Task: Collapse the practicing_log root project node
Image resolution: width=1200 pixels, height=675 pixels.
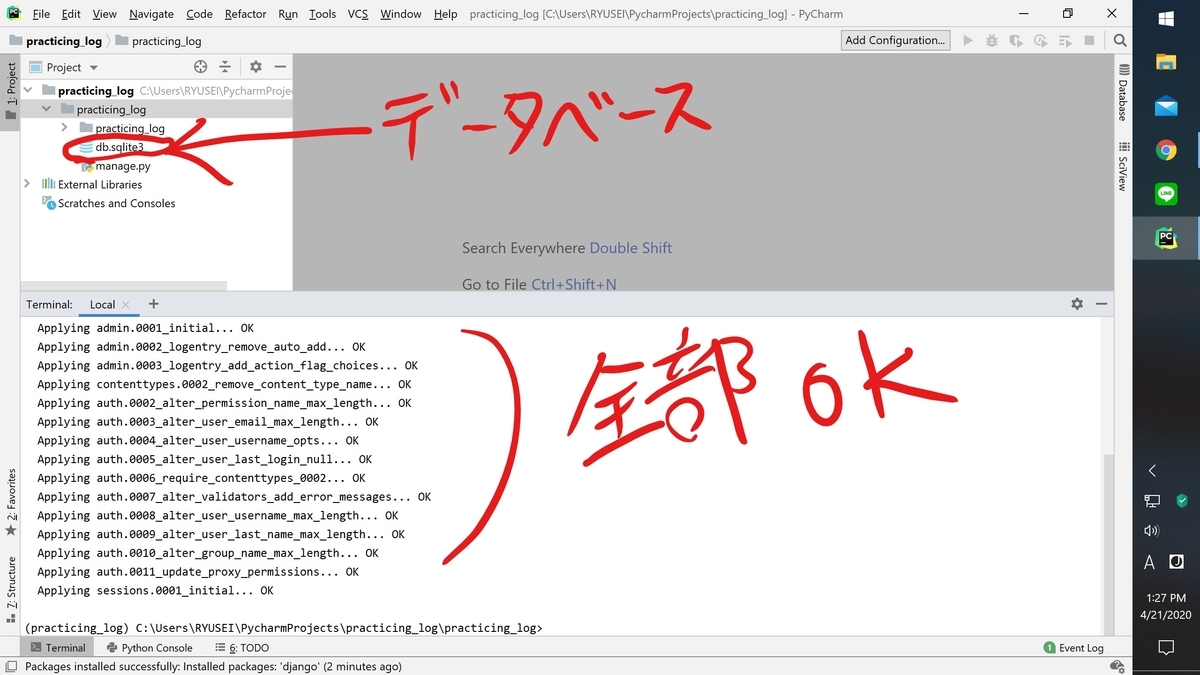Action: coord(28,90)
